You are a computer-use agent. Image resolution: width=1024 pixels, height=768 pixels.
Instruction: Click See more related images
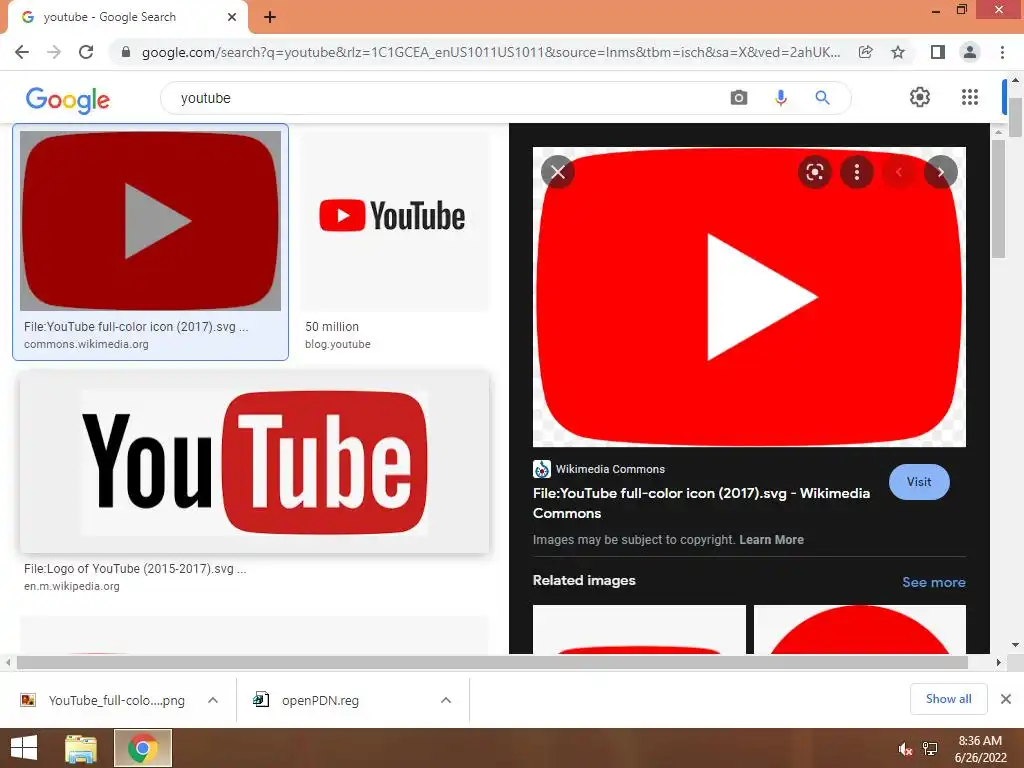(933, 582)
